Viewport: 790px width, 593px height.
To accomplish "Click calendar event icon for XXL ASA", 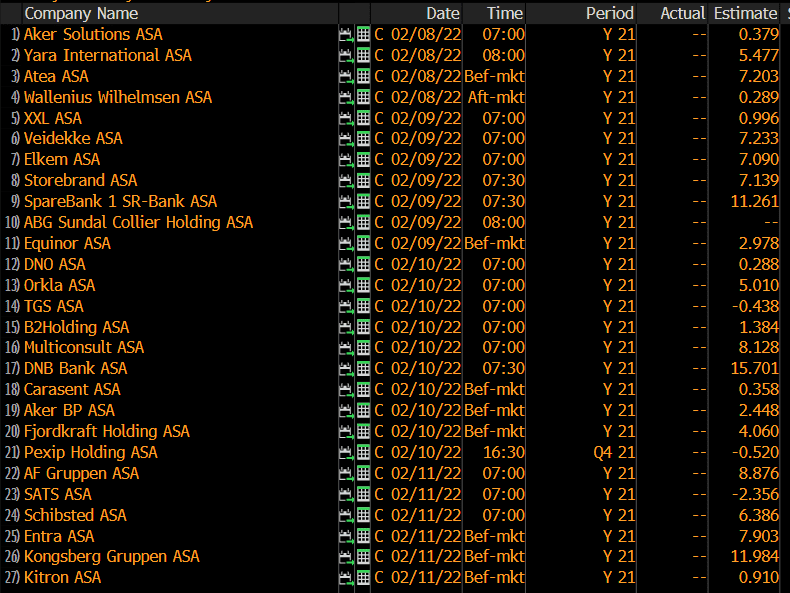I will pyautogui.click(x=346, y=118).
